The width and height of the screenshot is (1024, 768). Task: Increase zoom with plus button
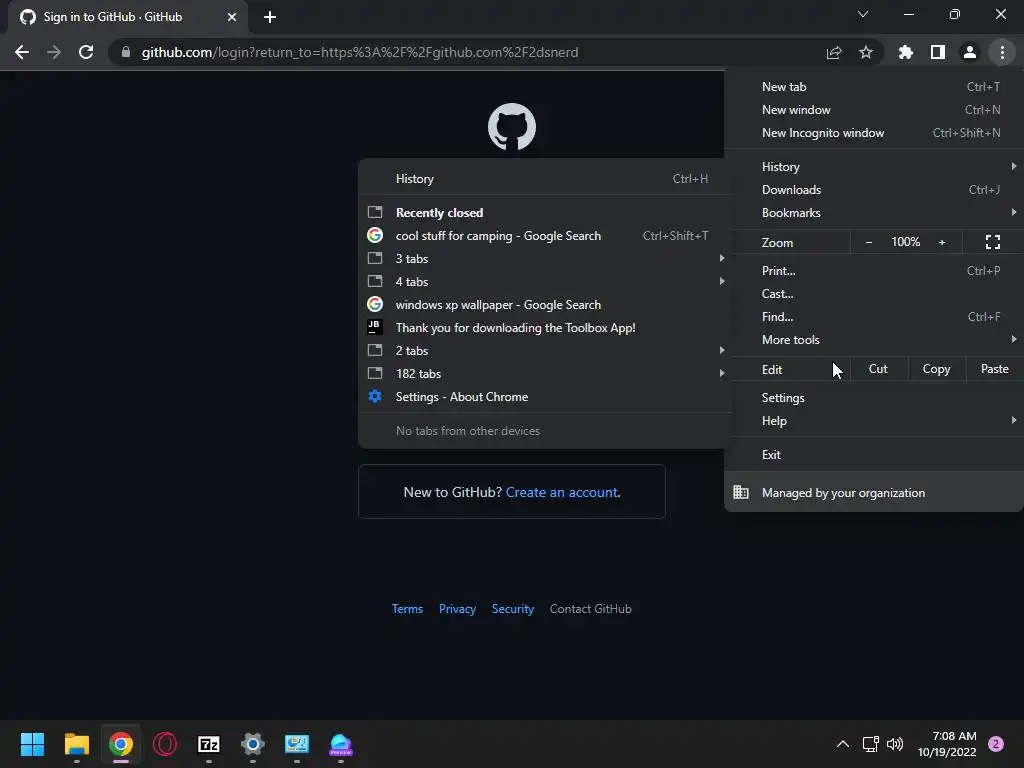point(942,242)
